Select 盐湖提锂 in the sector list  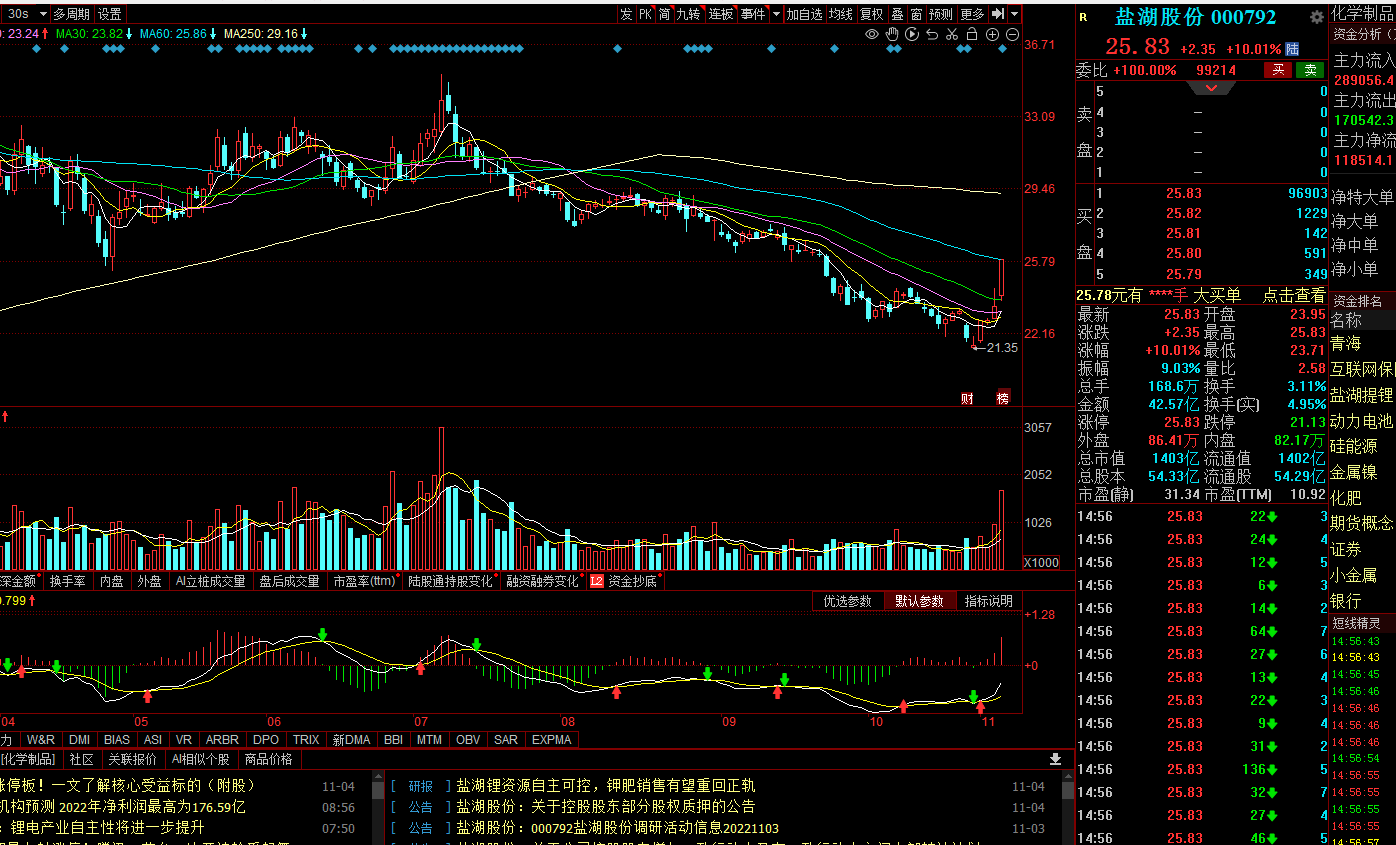[x=1361, y=395]
